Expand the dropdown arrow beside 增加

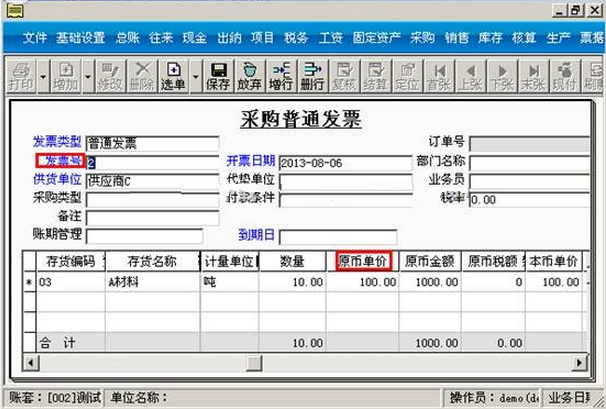tap(89, 76)
